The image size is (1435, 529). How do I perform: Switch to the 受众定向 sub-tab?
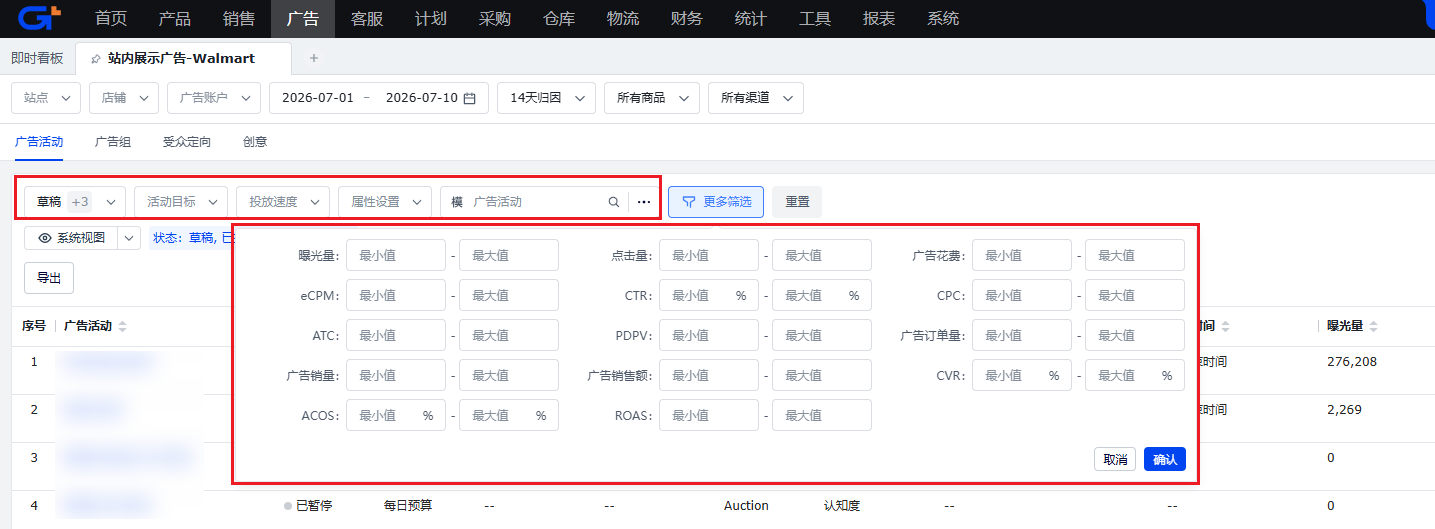click(187, 142)
